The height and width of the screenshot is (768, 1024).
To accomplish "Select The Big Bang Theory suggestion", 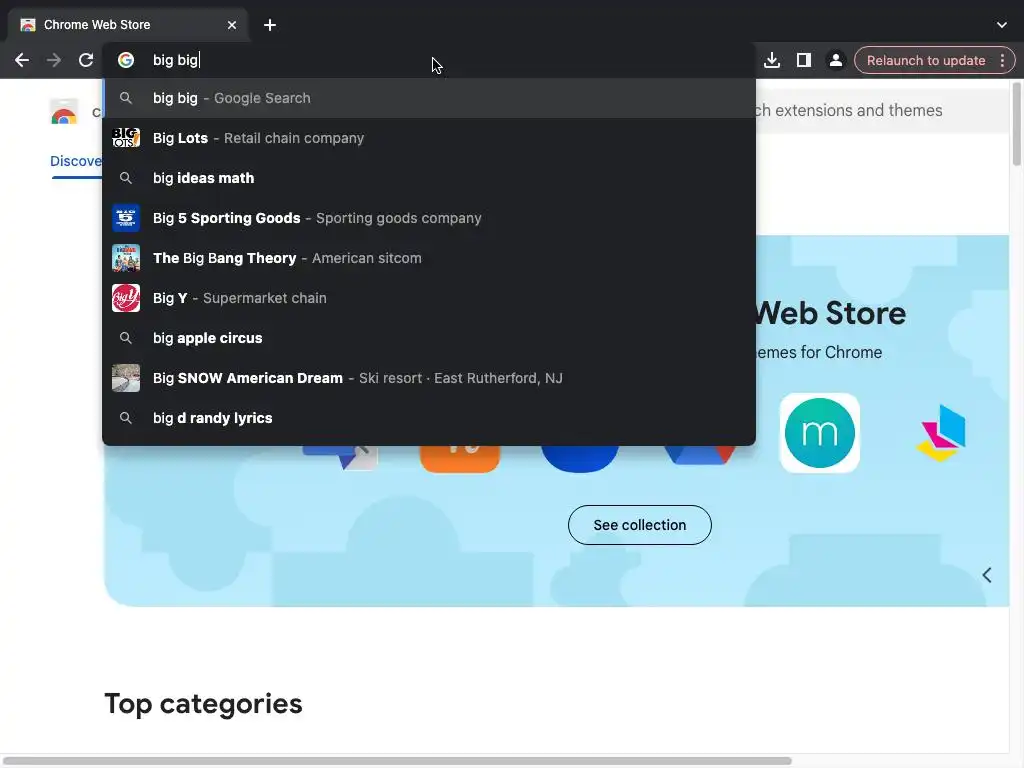I will point(429,258).
